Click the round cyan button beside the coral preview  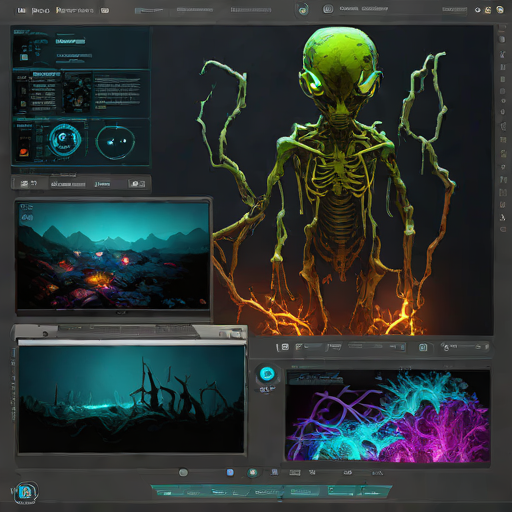pyautogui.click(x=267, y=374)
